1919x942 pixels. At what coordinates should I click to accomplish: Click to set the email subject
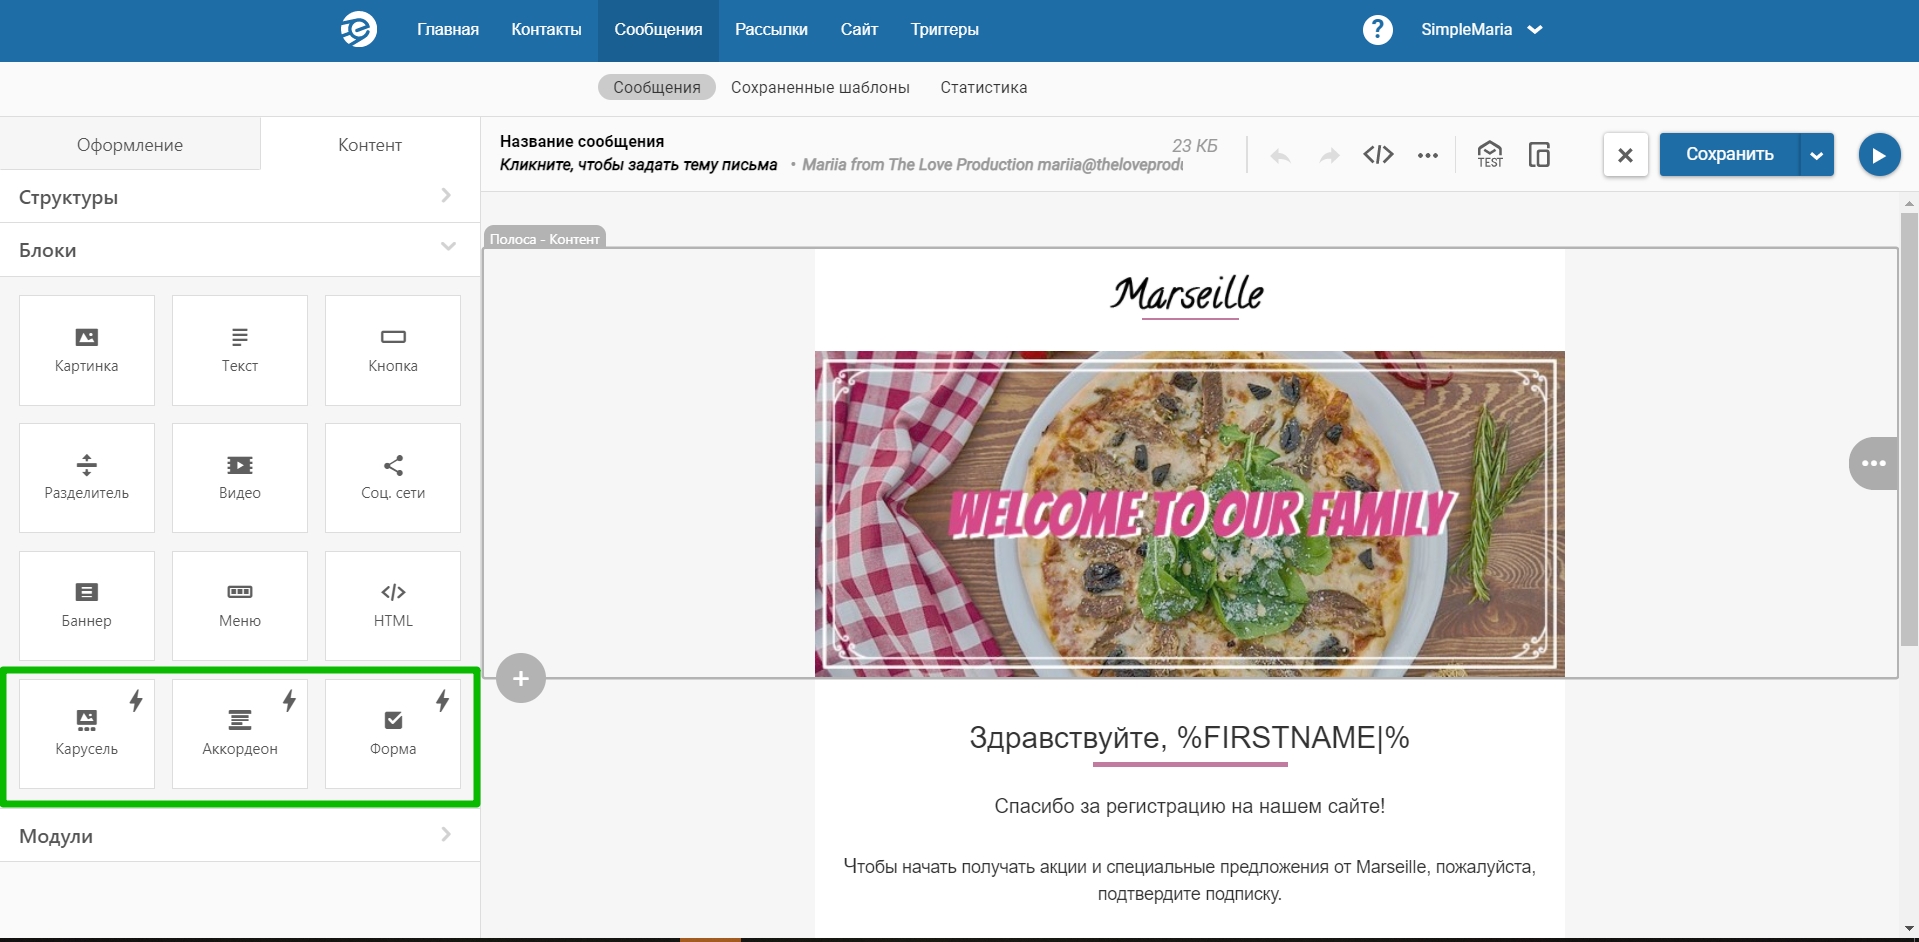pyautogui.click(x=638, y=164)
